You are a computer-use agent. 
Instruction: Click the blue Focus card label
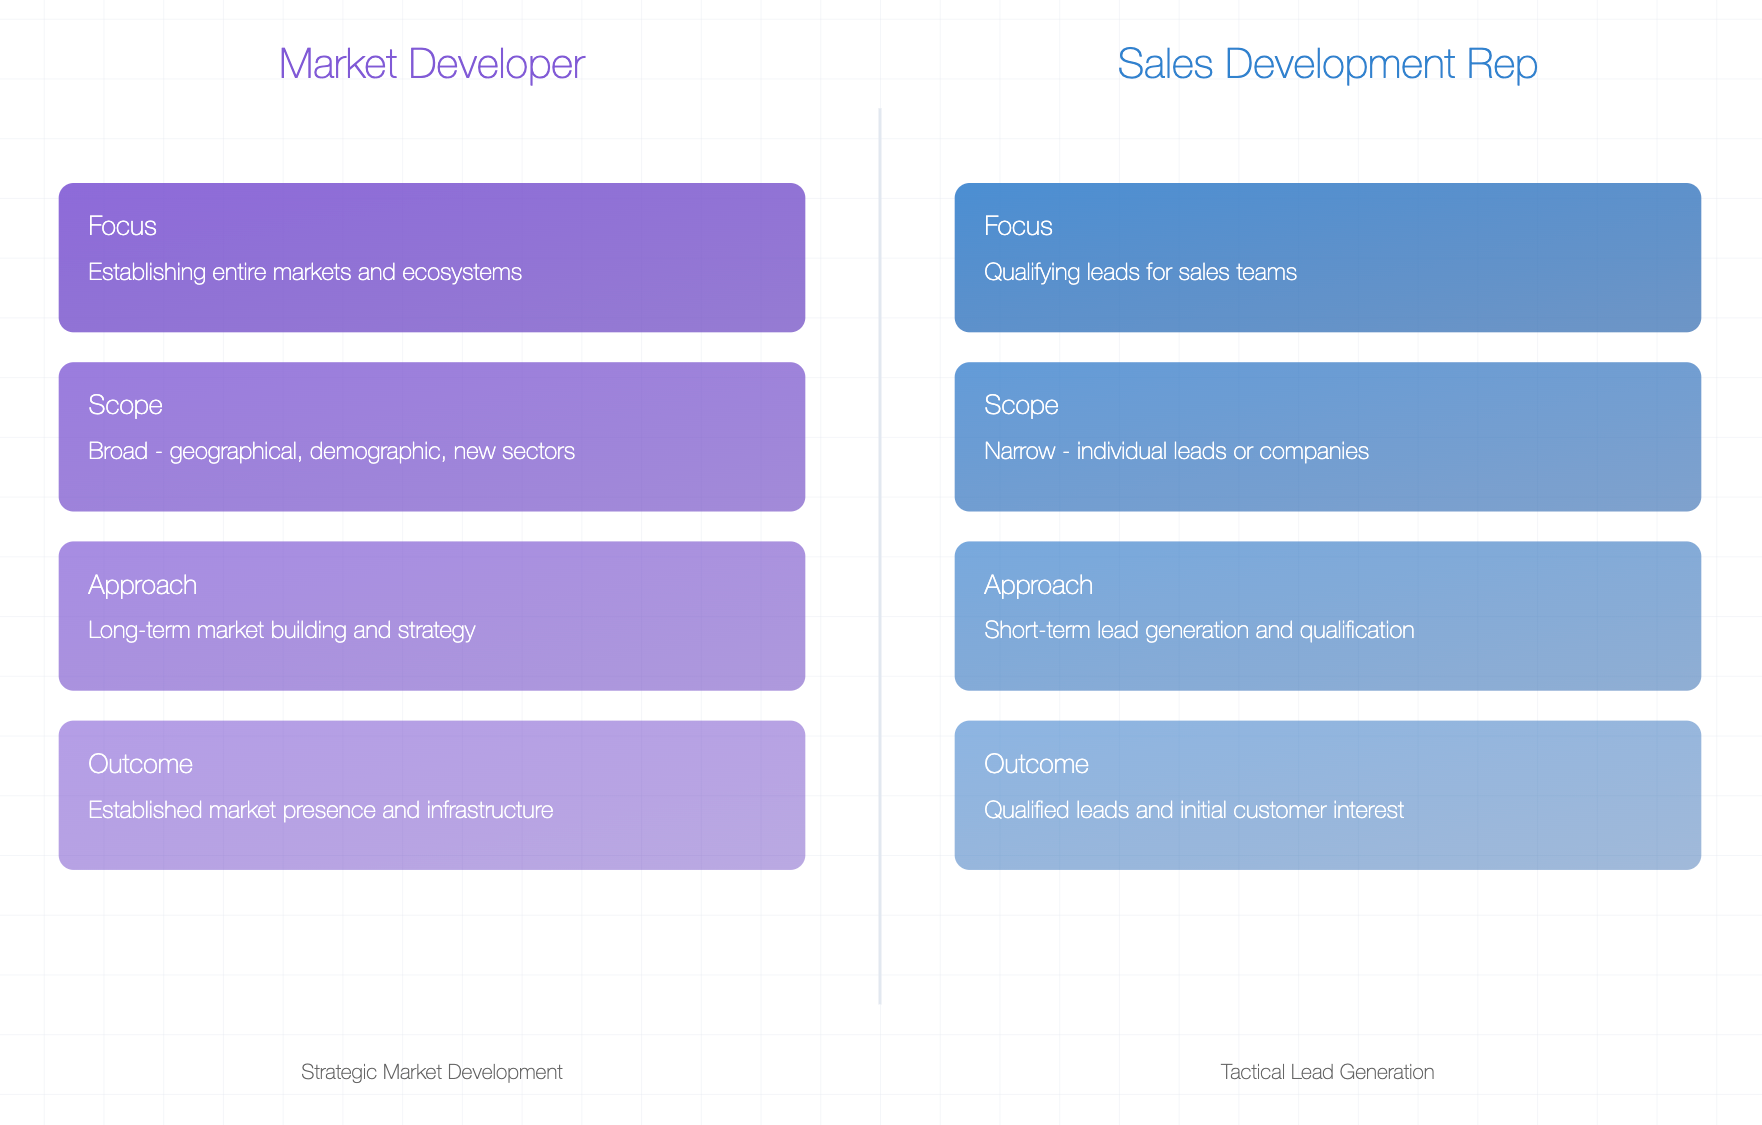1018,226
